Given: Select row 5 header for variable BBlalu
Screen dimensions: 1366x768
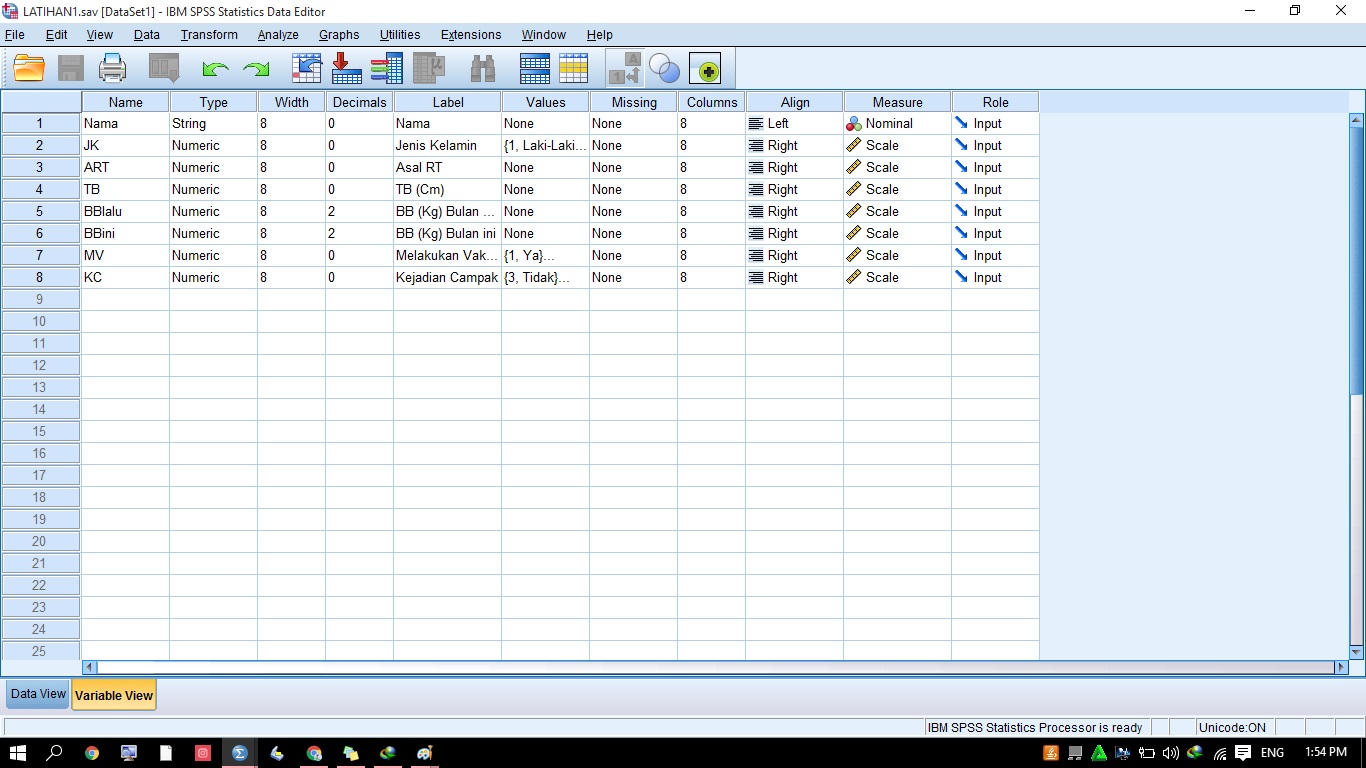Looking at the screenshot, I should 41,212.
